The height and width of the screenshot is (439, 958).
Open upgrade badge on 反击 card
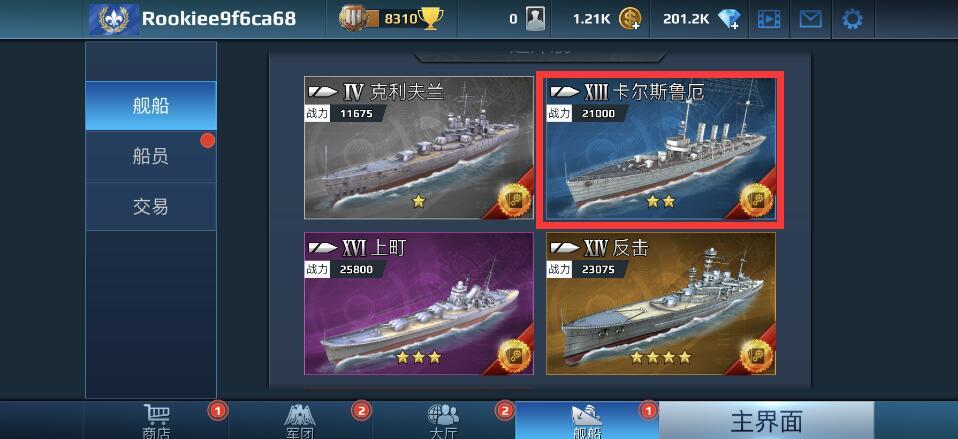pos(756,357)
